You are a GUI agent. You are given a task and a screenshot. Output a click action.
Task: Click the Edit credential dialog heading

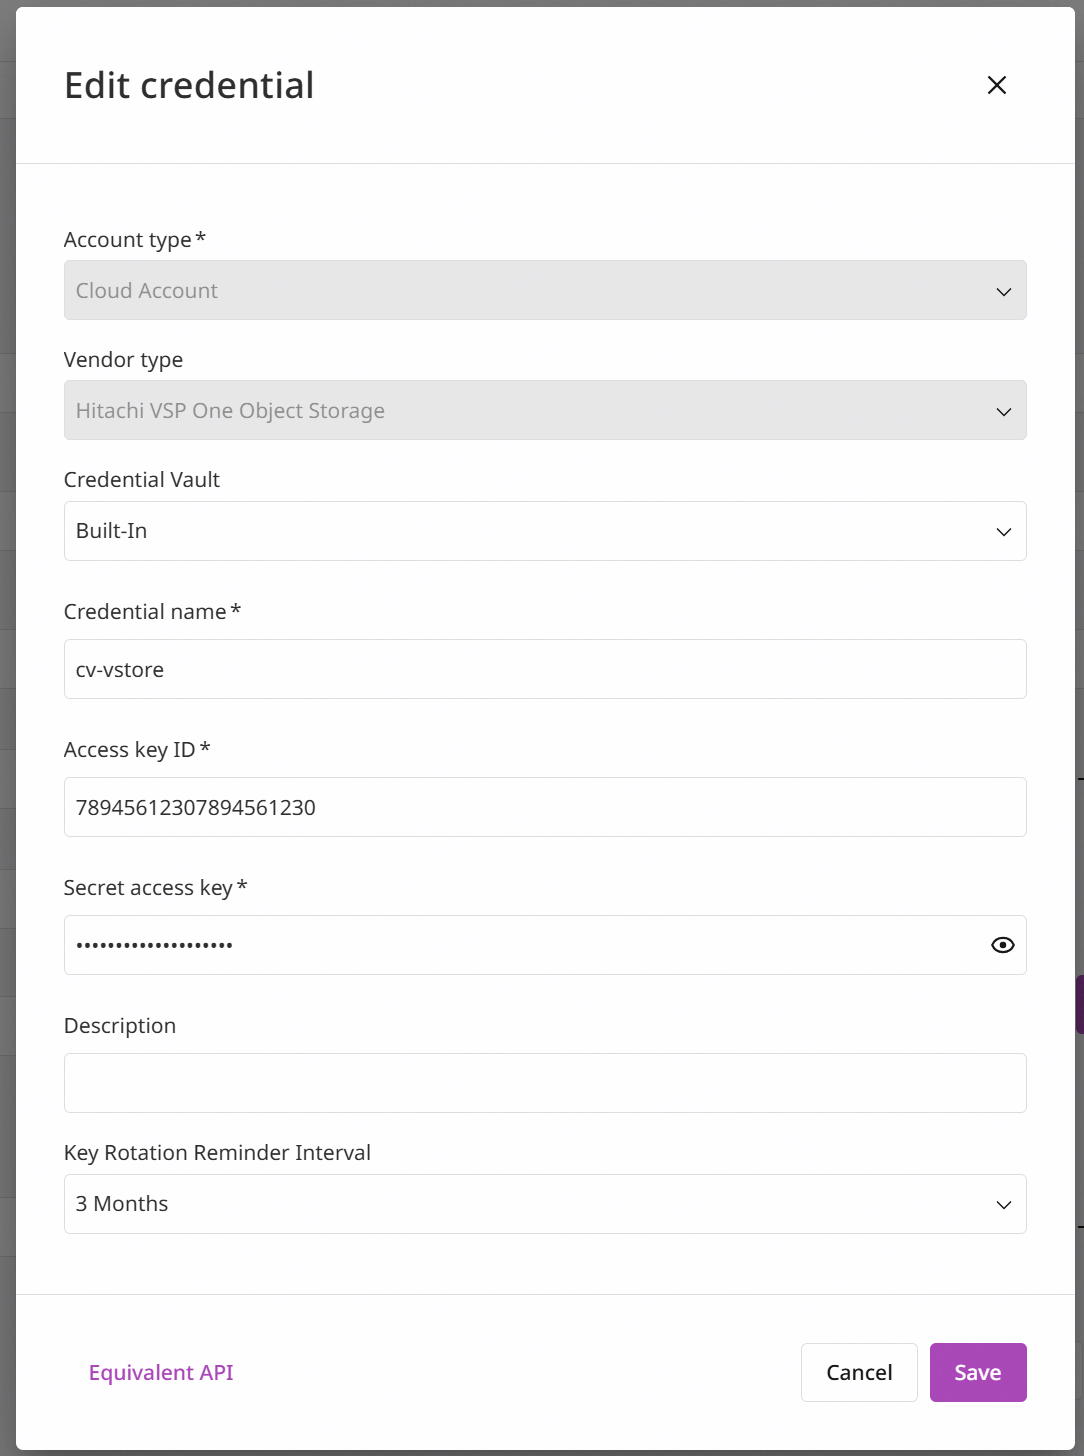coord(189,85)
